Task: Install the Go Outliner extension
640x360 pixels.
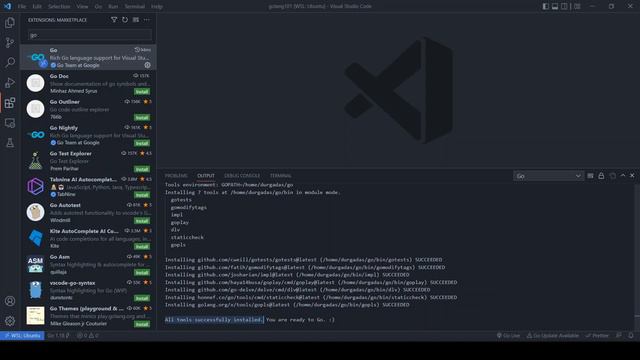Action: [x=142, y=118]
